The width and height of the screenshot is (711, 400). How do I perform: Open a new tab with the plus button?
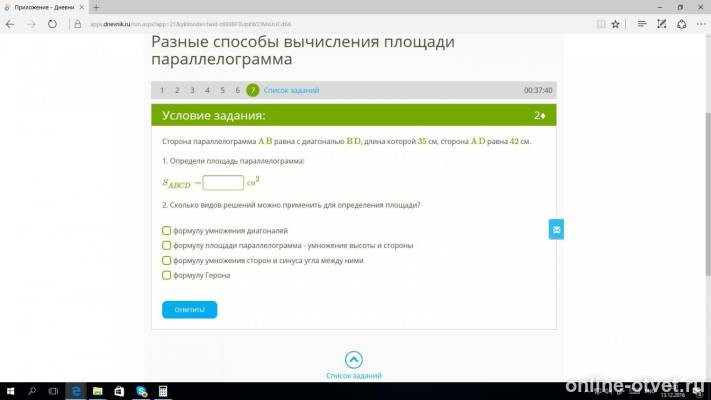[96, 7]
